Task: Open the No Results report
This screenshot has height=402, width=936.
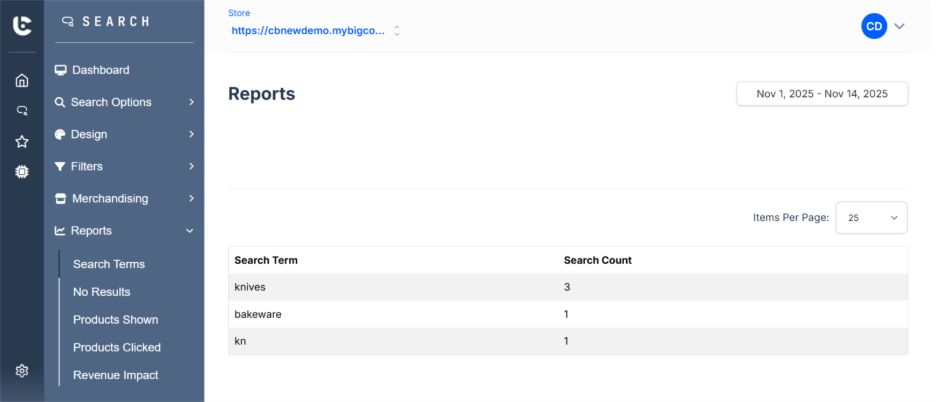Action: coord(102,292)
